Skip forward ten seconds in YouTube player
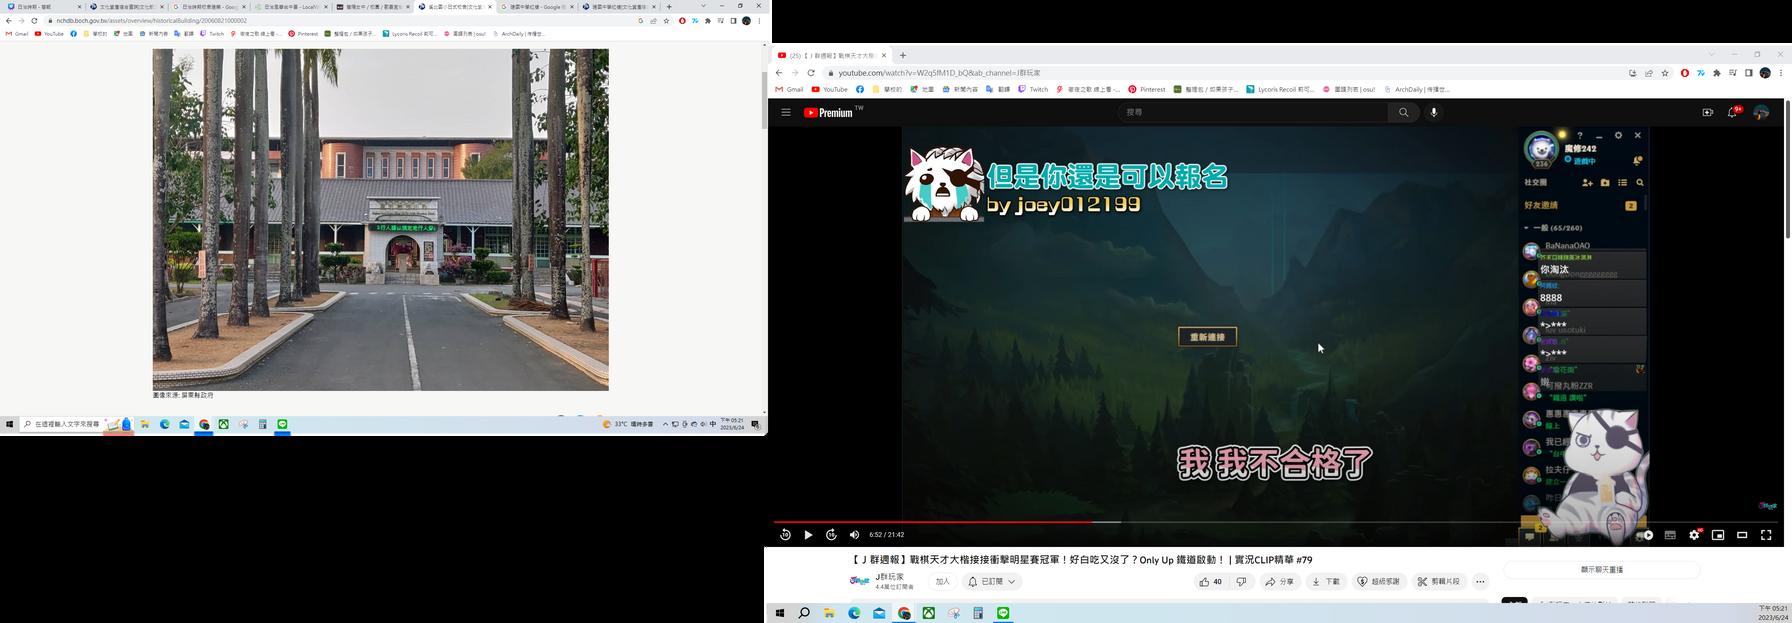The width and height of the screenshot is (1792, 623). (x=831, y=535)
